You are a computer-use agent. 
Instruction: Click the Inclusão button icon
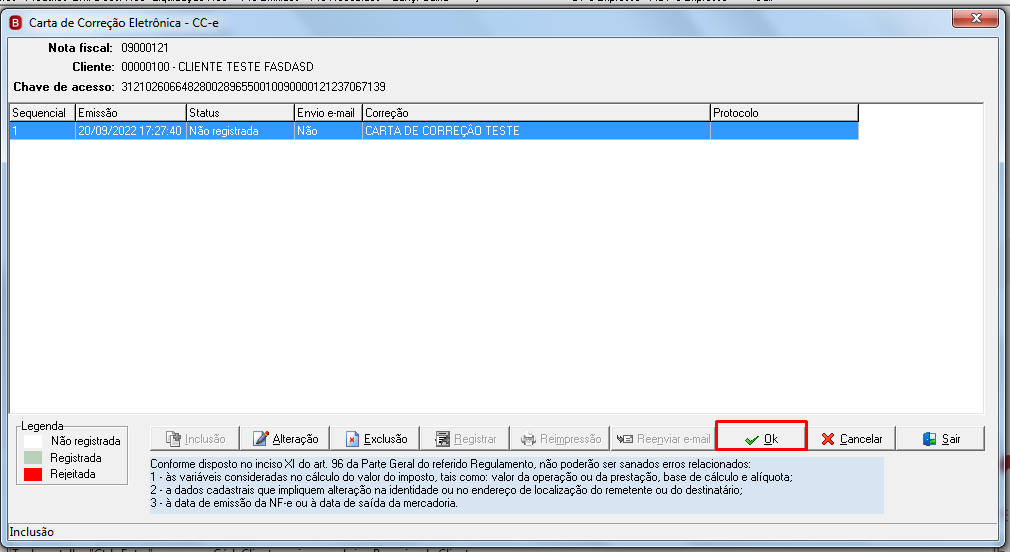coord(173,439)
